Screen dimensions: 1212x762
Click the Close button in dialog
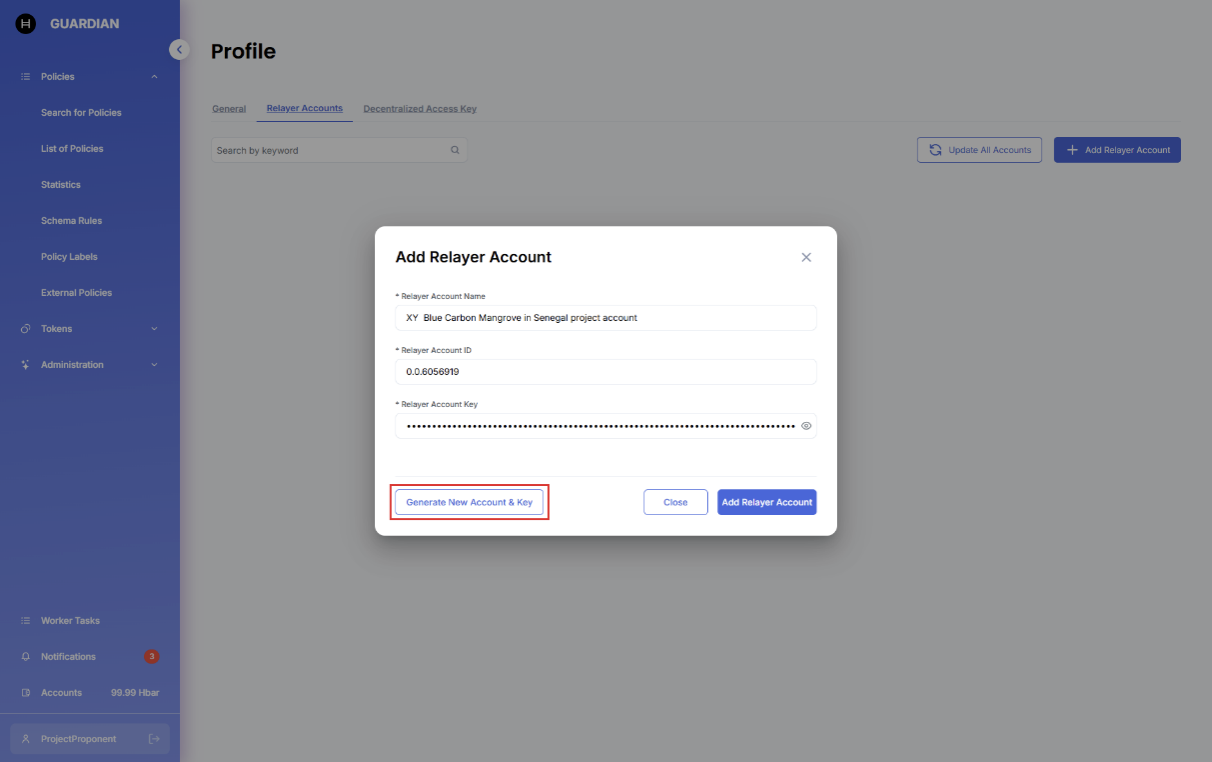pyautogui.click(x=675, y=502)
